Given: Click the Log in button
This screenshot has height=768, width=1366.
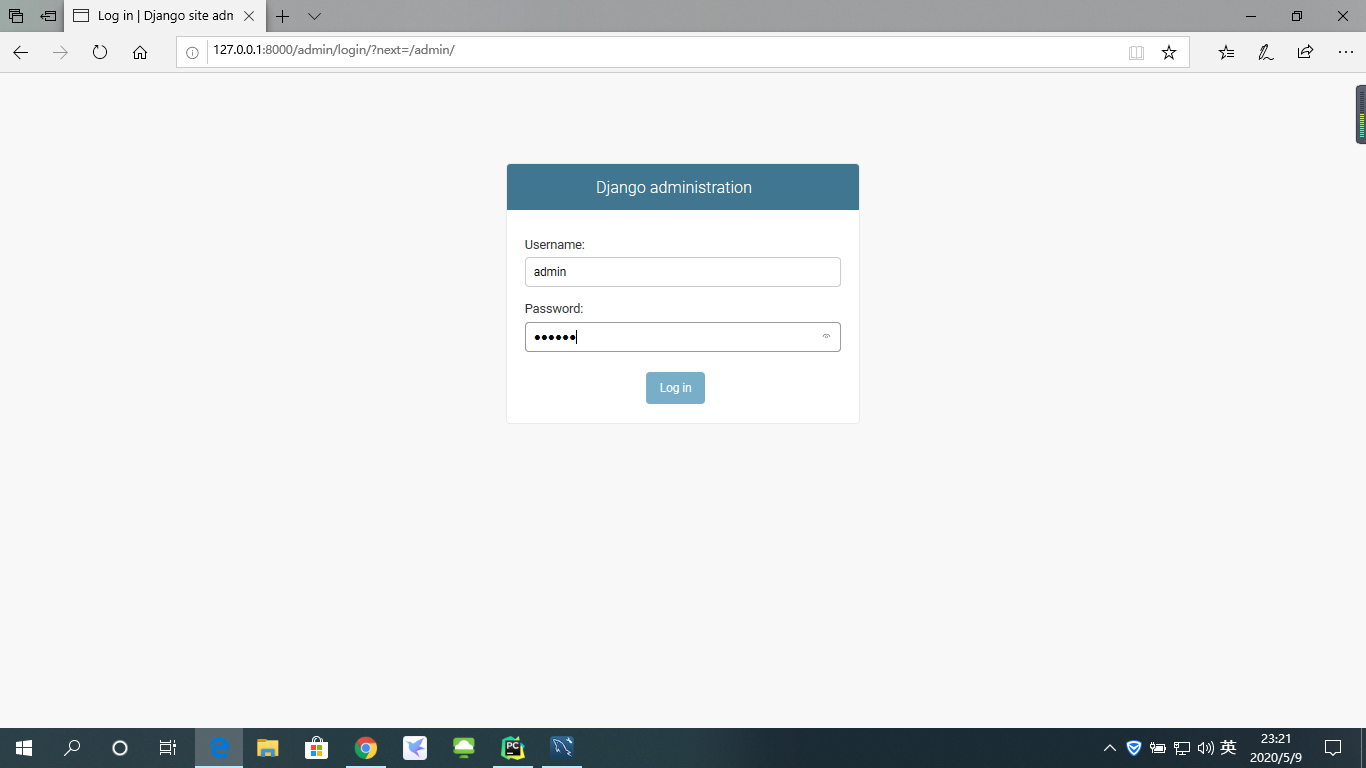Looking at the screenshot, I should coord(675,388).
